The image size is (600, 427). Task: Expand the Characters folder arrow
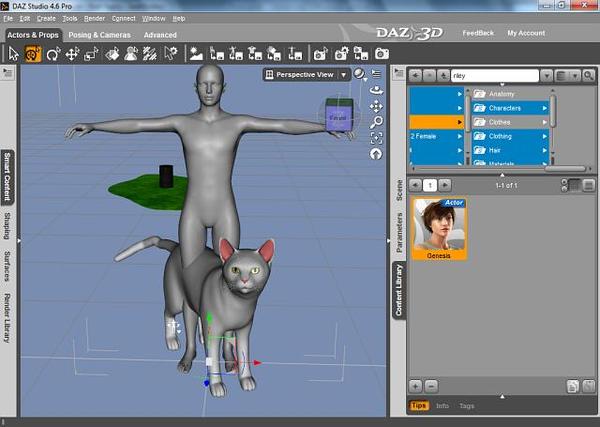545,108
